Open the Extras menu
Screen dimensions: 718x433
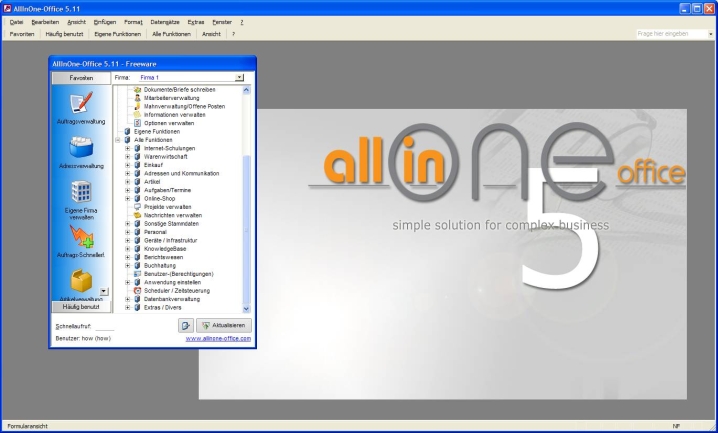(195, 21)
